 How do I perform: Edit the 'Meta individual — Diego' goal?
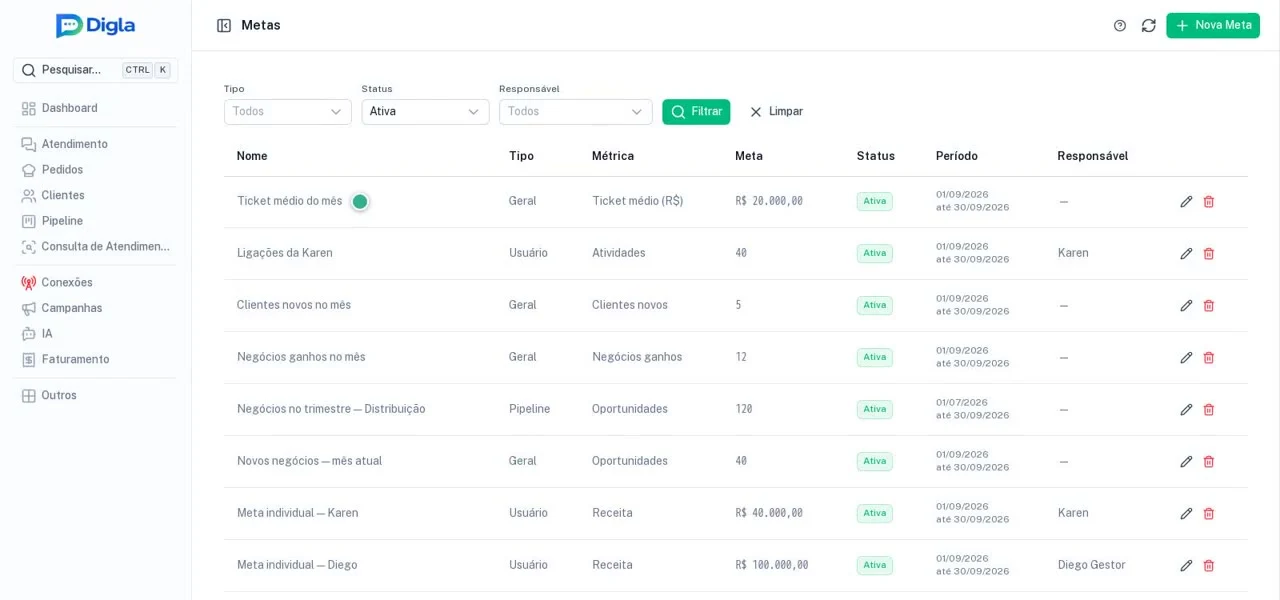pos(1186,566)
